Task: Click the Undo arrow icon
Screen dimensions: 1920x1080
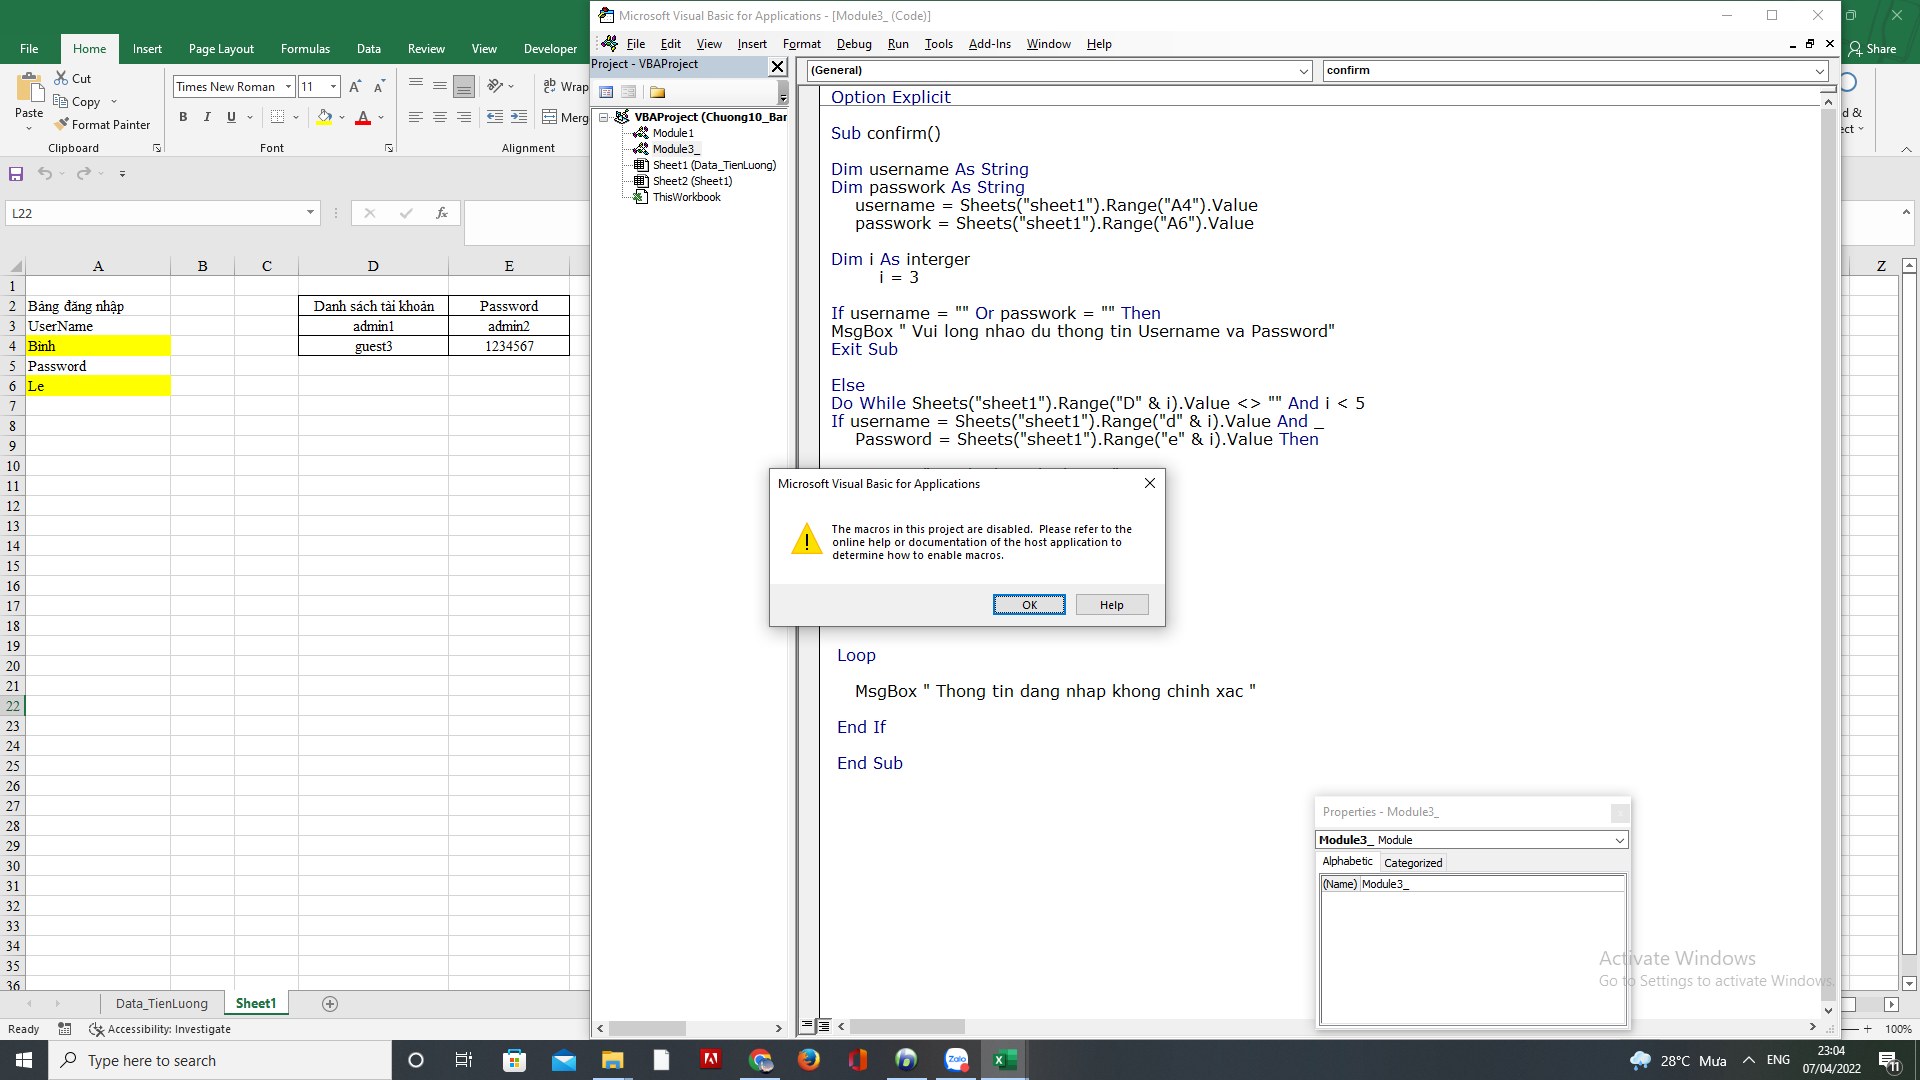Action: click(x=45, y=173)
